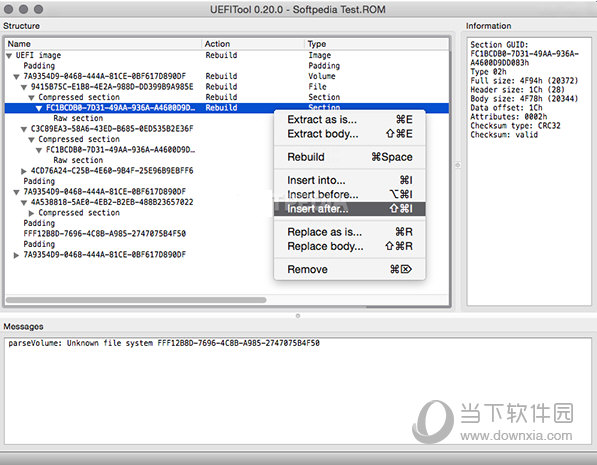Viewport: 597px width, 465px height.
Task: Expand the last 7A9354D9 volume node
Action: [x=16, y=255]
